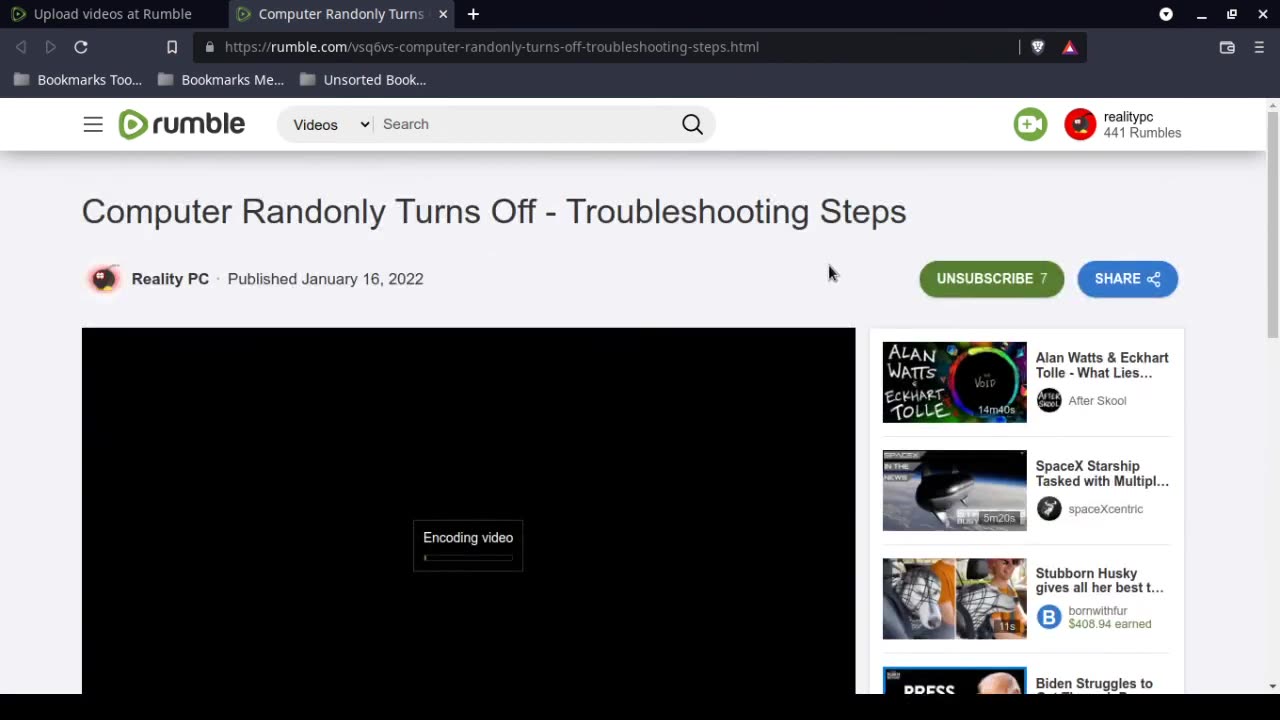Image resolution: width=1280 pixels, height=720 pixels.
Task: Click the $408.94 earned text
Action: pos(1109,624)
